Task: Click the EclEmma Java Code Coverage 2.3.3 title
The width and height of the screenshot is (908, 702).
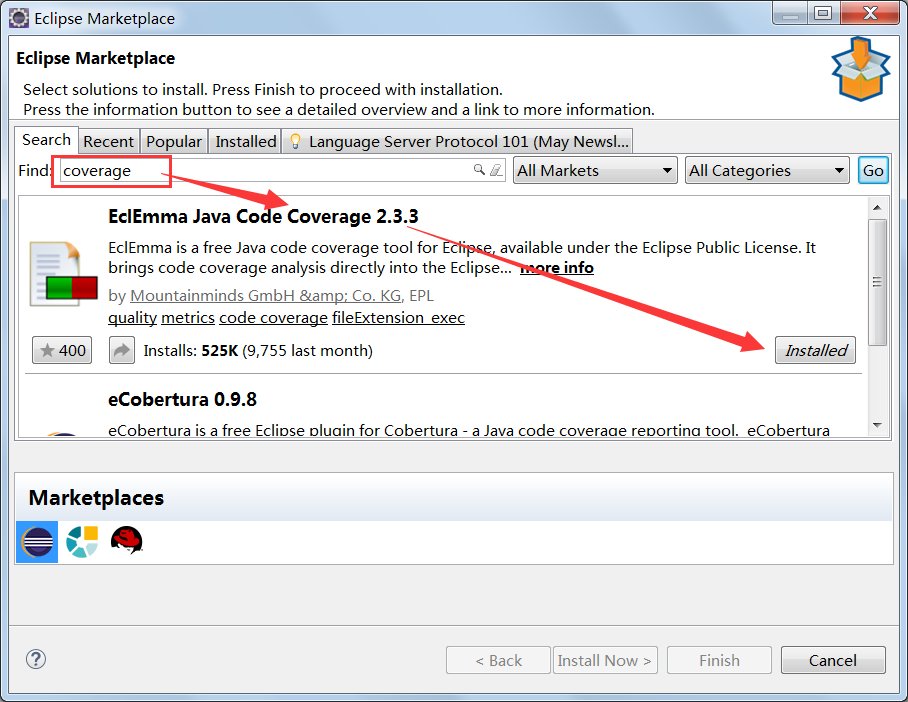Action: tap(263, 216)
